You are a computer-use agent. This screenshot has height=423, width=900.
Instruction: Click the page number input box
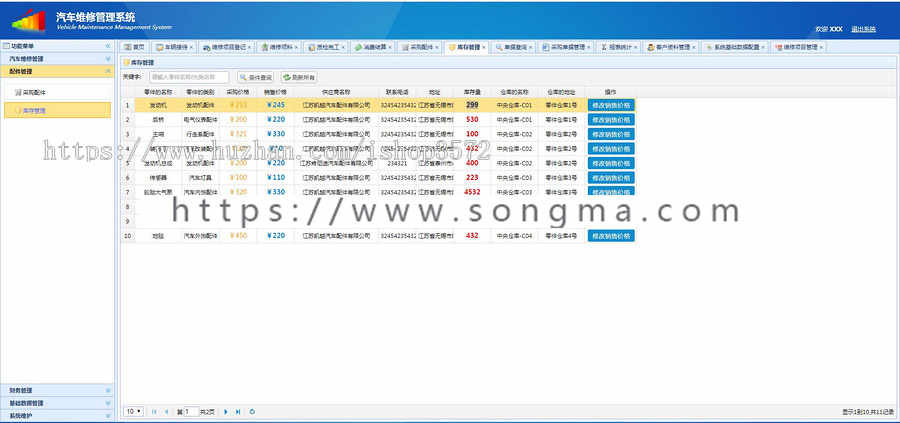(191, 412)
